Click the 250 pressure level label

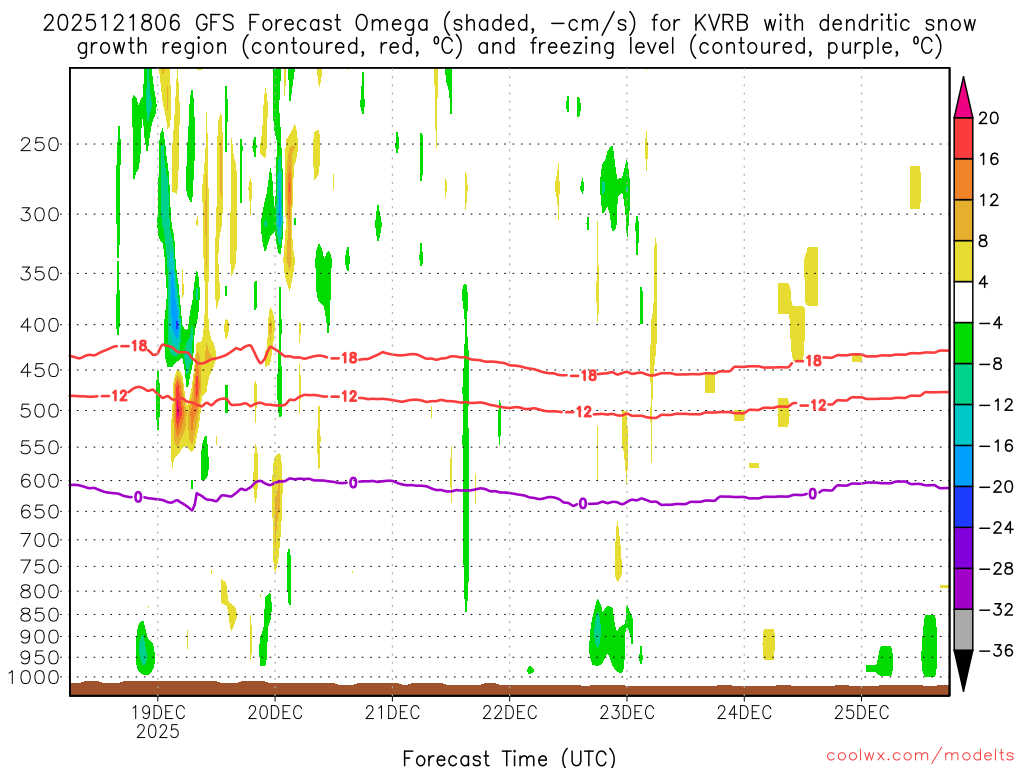pos(40,144)
